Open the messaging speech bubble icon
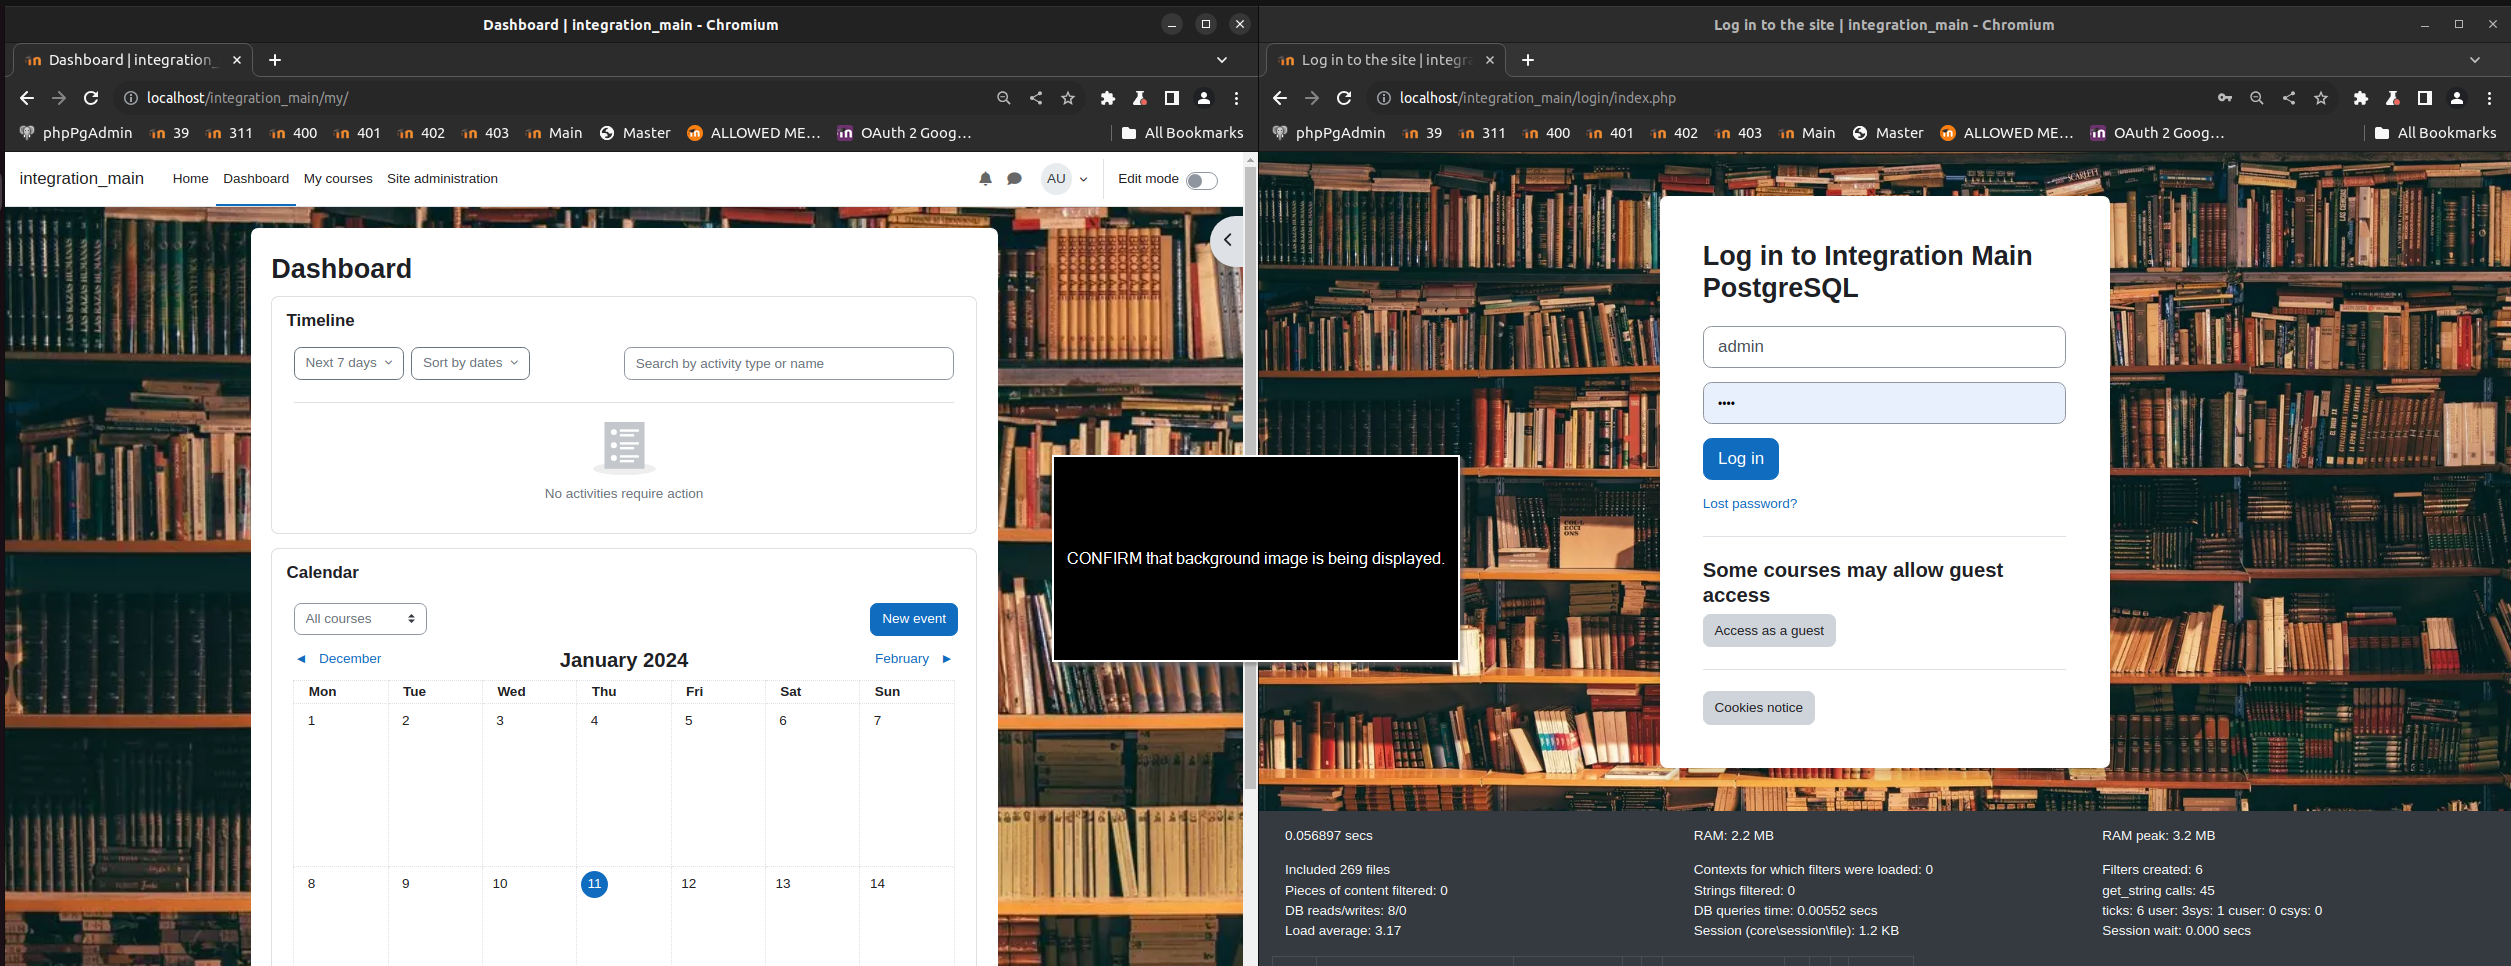 point(1014,179)
